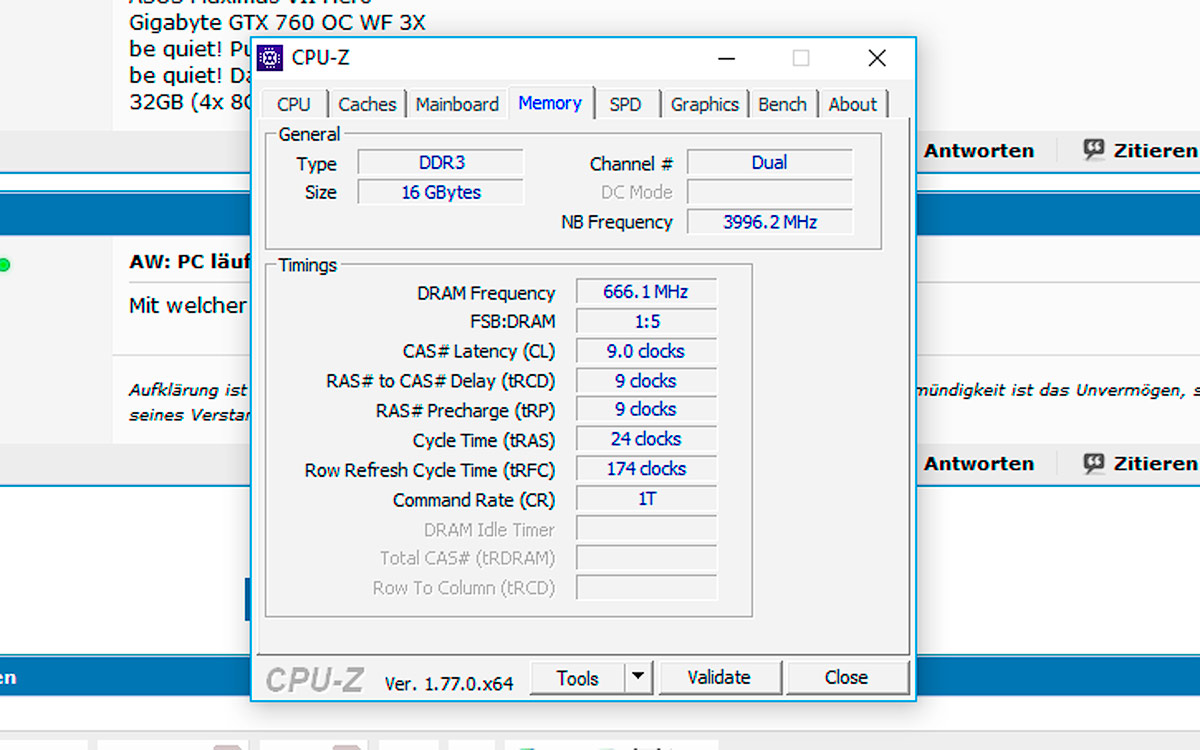
Task: Click the version text Ver. 1.77.0.x64
Action: coord(449,684)
